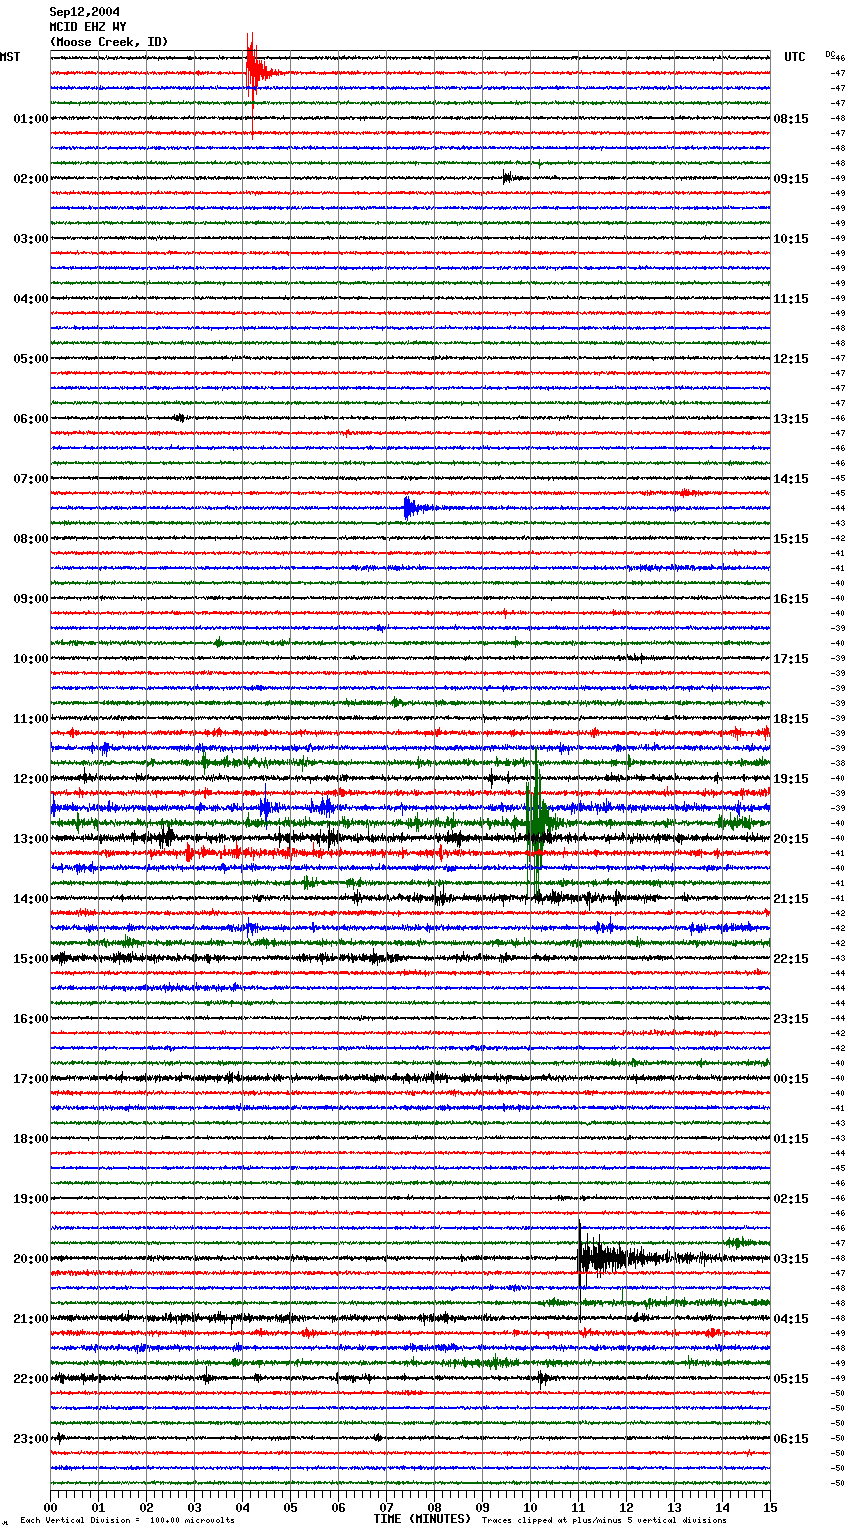This screenshot has width=850, height=1534.
Task: Select the 09:15 UTC time label
Action: point(791,179)
